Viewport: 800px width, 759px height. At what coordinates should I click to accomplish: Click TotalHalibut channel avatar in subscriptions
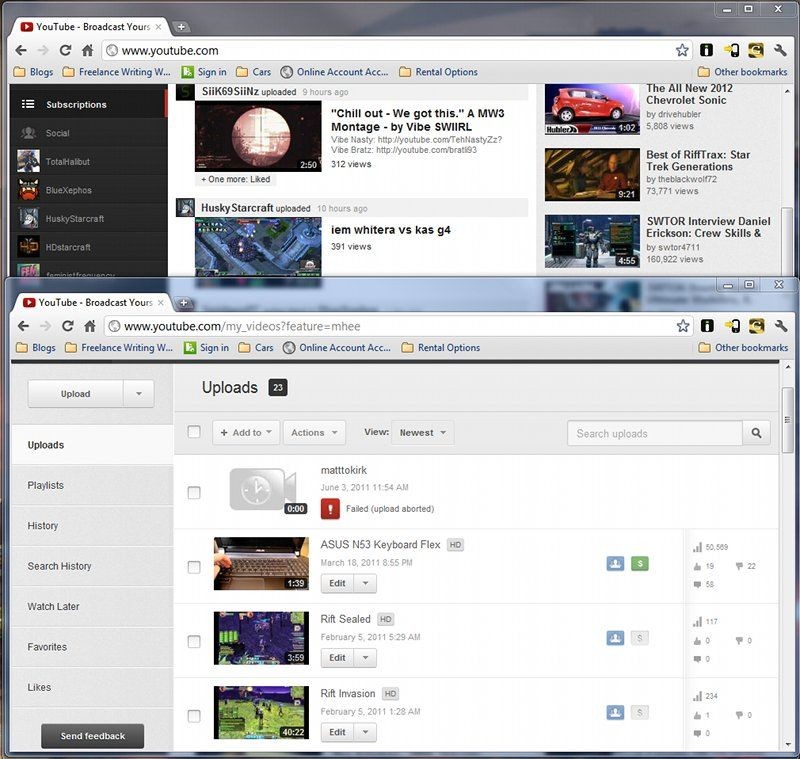coord(28,161)
